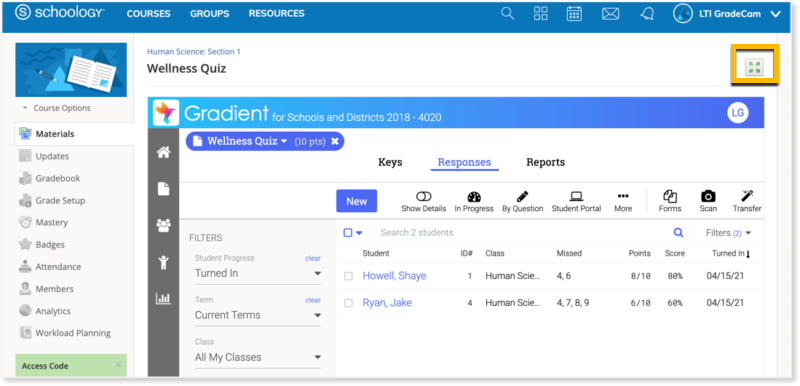800x386 pixels.
Task: Open the calendar icon in header
Action: click(574, 14)
